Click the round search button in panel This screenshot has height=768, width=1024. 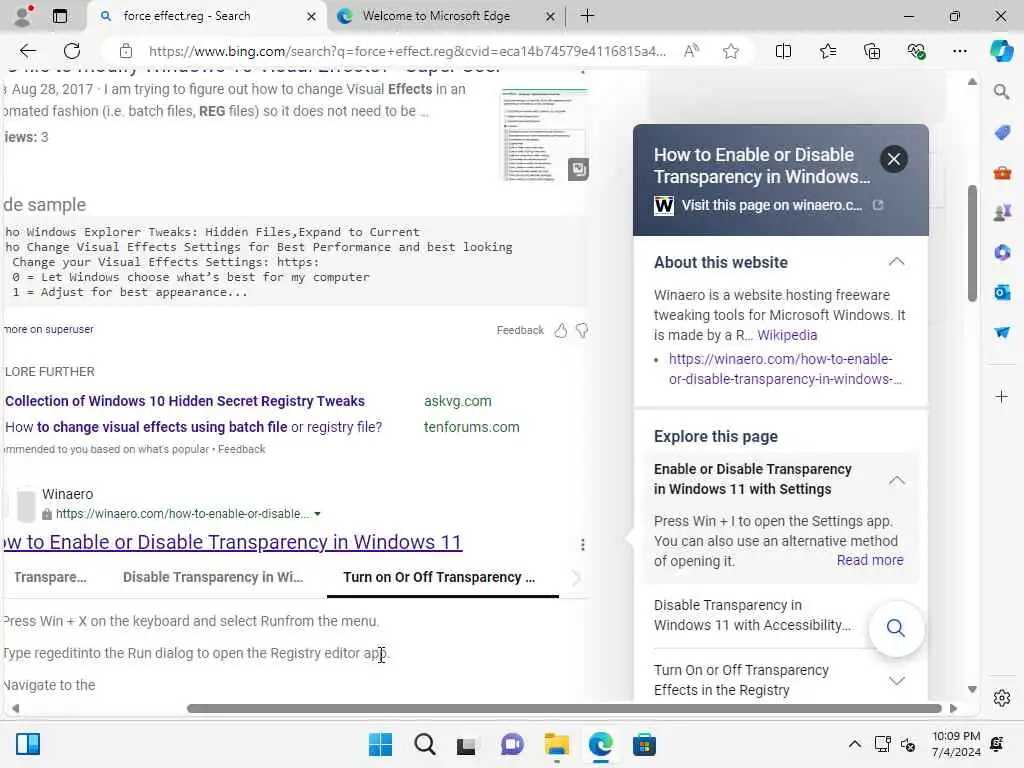pos(896,628)
